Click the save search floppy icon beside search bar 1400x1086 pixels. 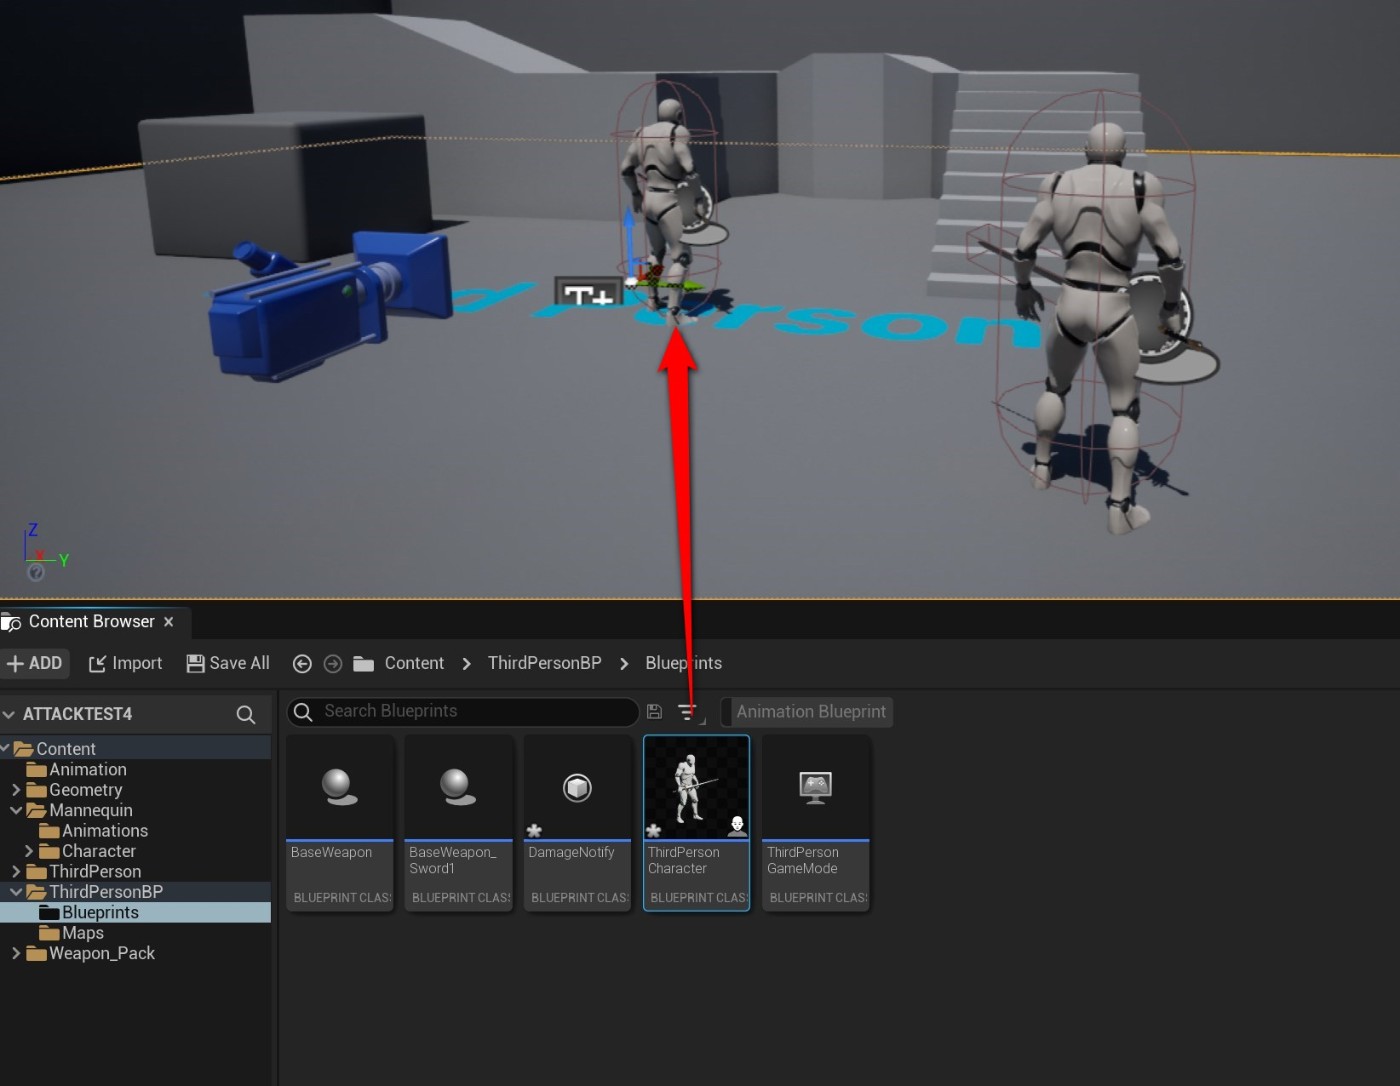(x=654, y=711)
